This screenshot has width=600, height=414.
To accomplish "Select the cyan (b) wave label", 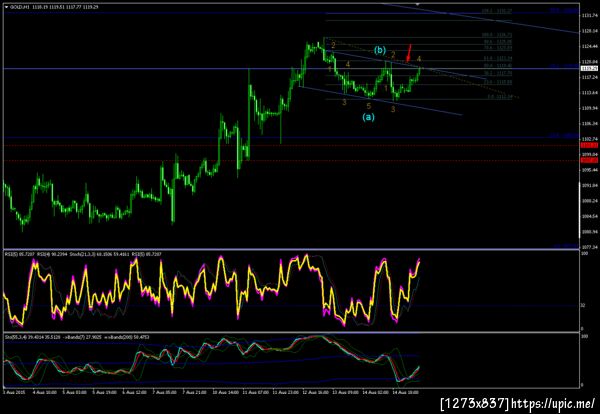I will click(380, 50).
